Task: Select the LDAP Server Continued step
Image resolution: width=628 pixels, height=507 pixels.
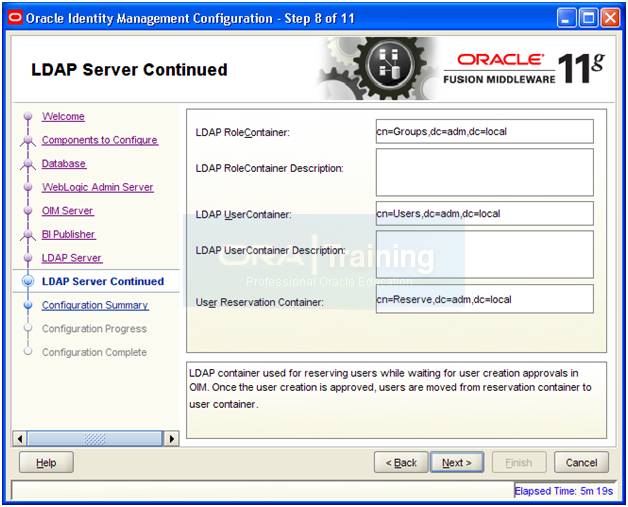Action: pos(103,282)
